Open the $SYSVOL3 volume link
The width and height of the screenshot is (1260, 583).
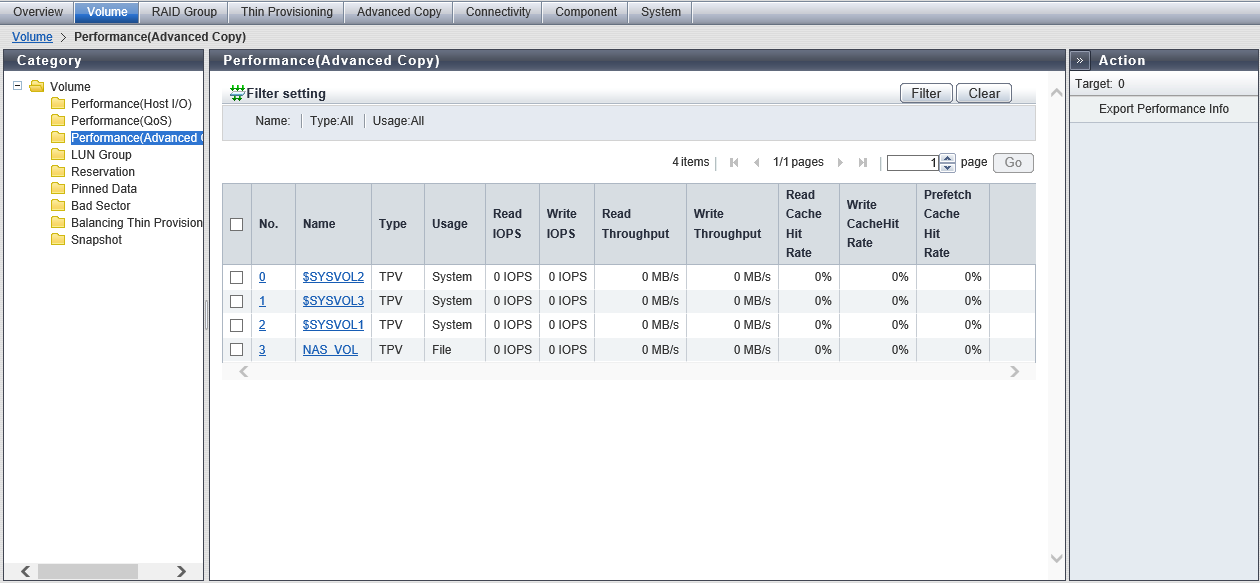coord(333,301)
